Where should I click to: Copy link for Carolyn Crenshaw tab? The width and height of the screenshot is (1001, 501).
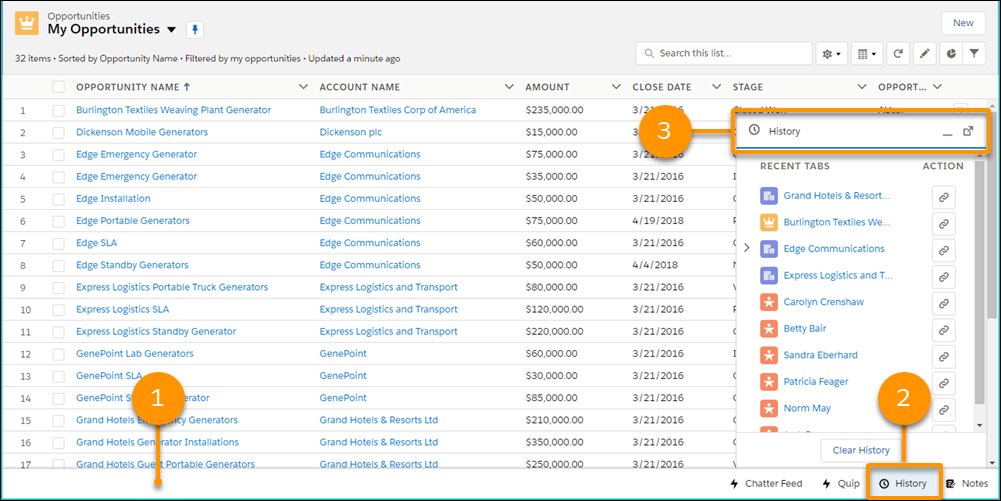point(942,303)
